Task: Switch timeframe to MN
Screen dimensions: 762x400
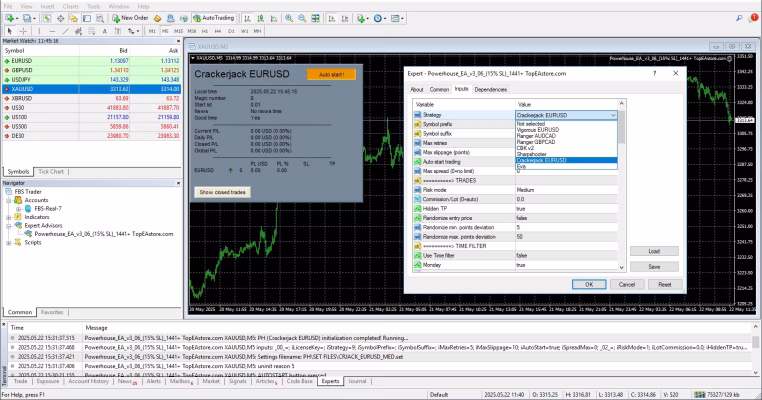Action: click(x=257, y=31)
